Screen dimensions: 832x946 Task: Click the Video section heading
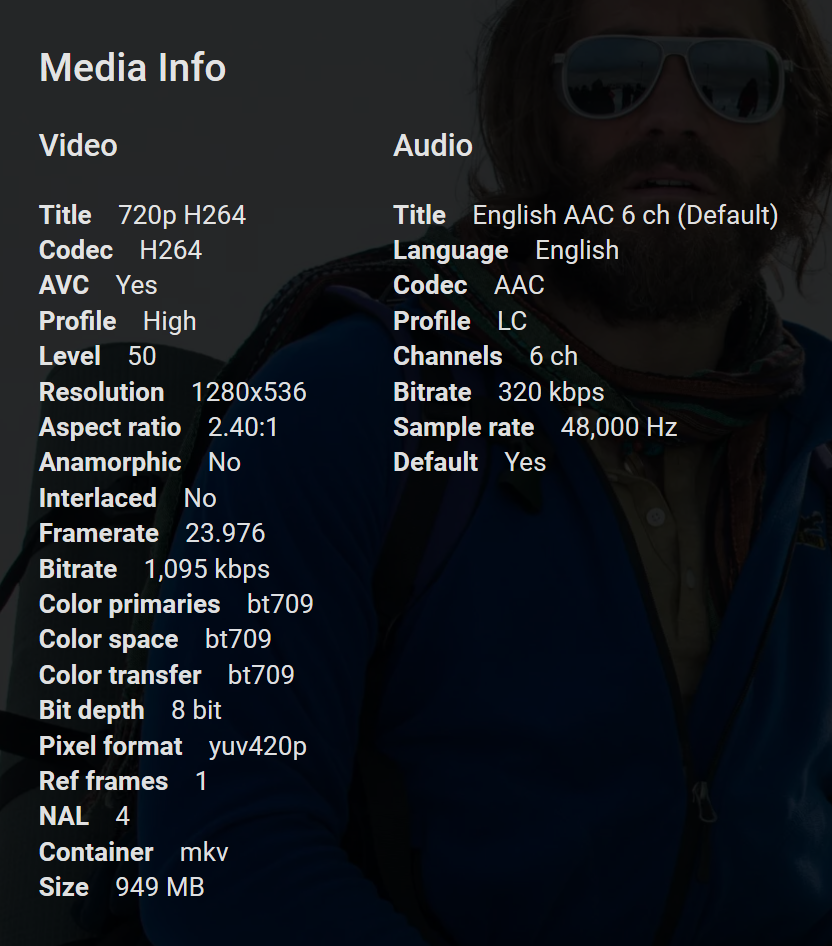(x=78, y=146)
